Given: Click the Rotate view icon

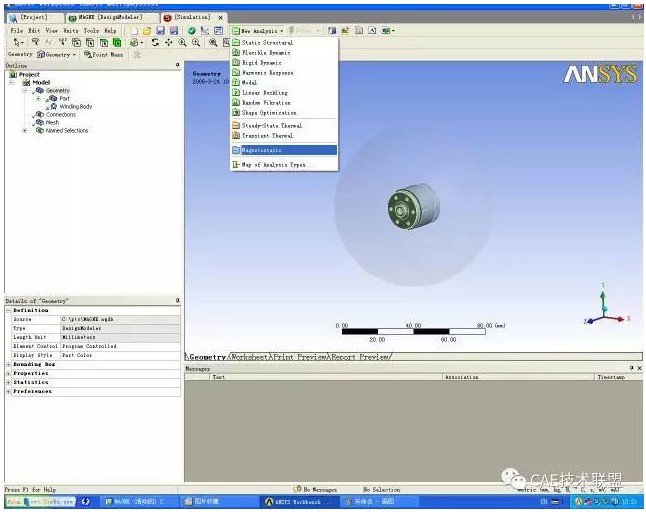Looking at the screenshot, I should 155,42.
